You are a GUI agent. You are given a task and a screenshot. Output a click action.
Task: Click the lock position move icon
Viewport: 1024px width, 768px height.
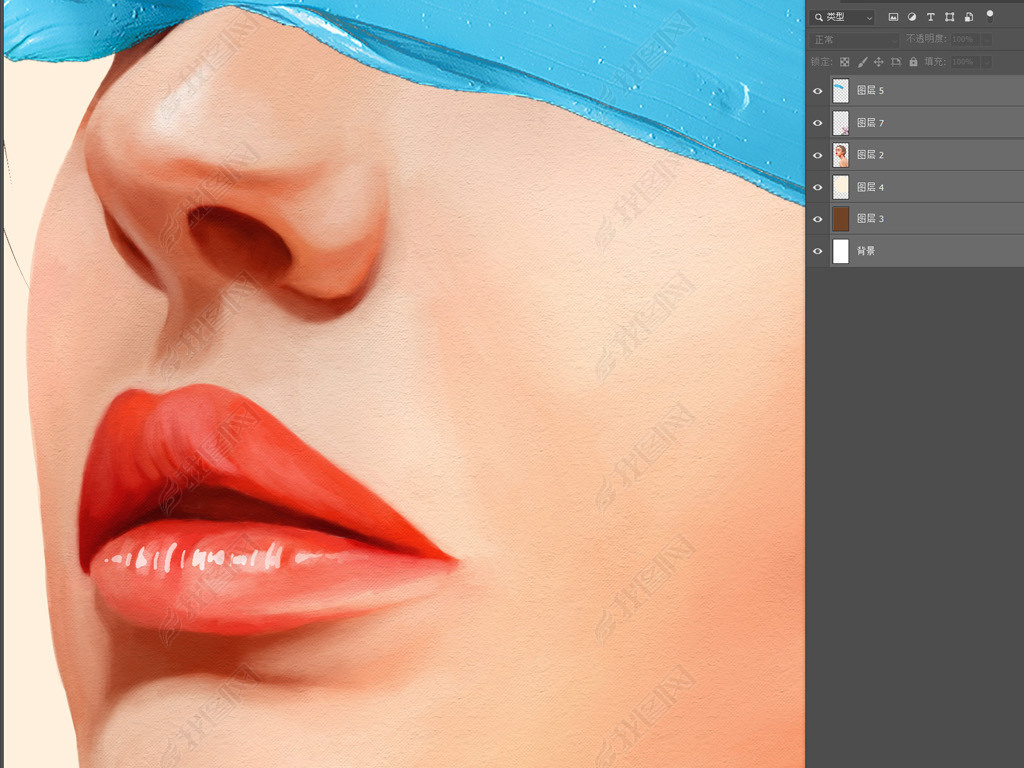(879, 62)
